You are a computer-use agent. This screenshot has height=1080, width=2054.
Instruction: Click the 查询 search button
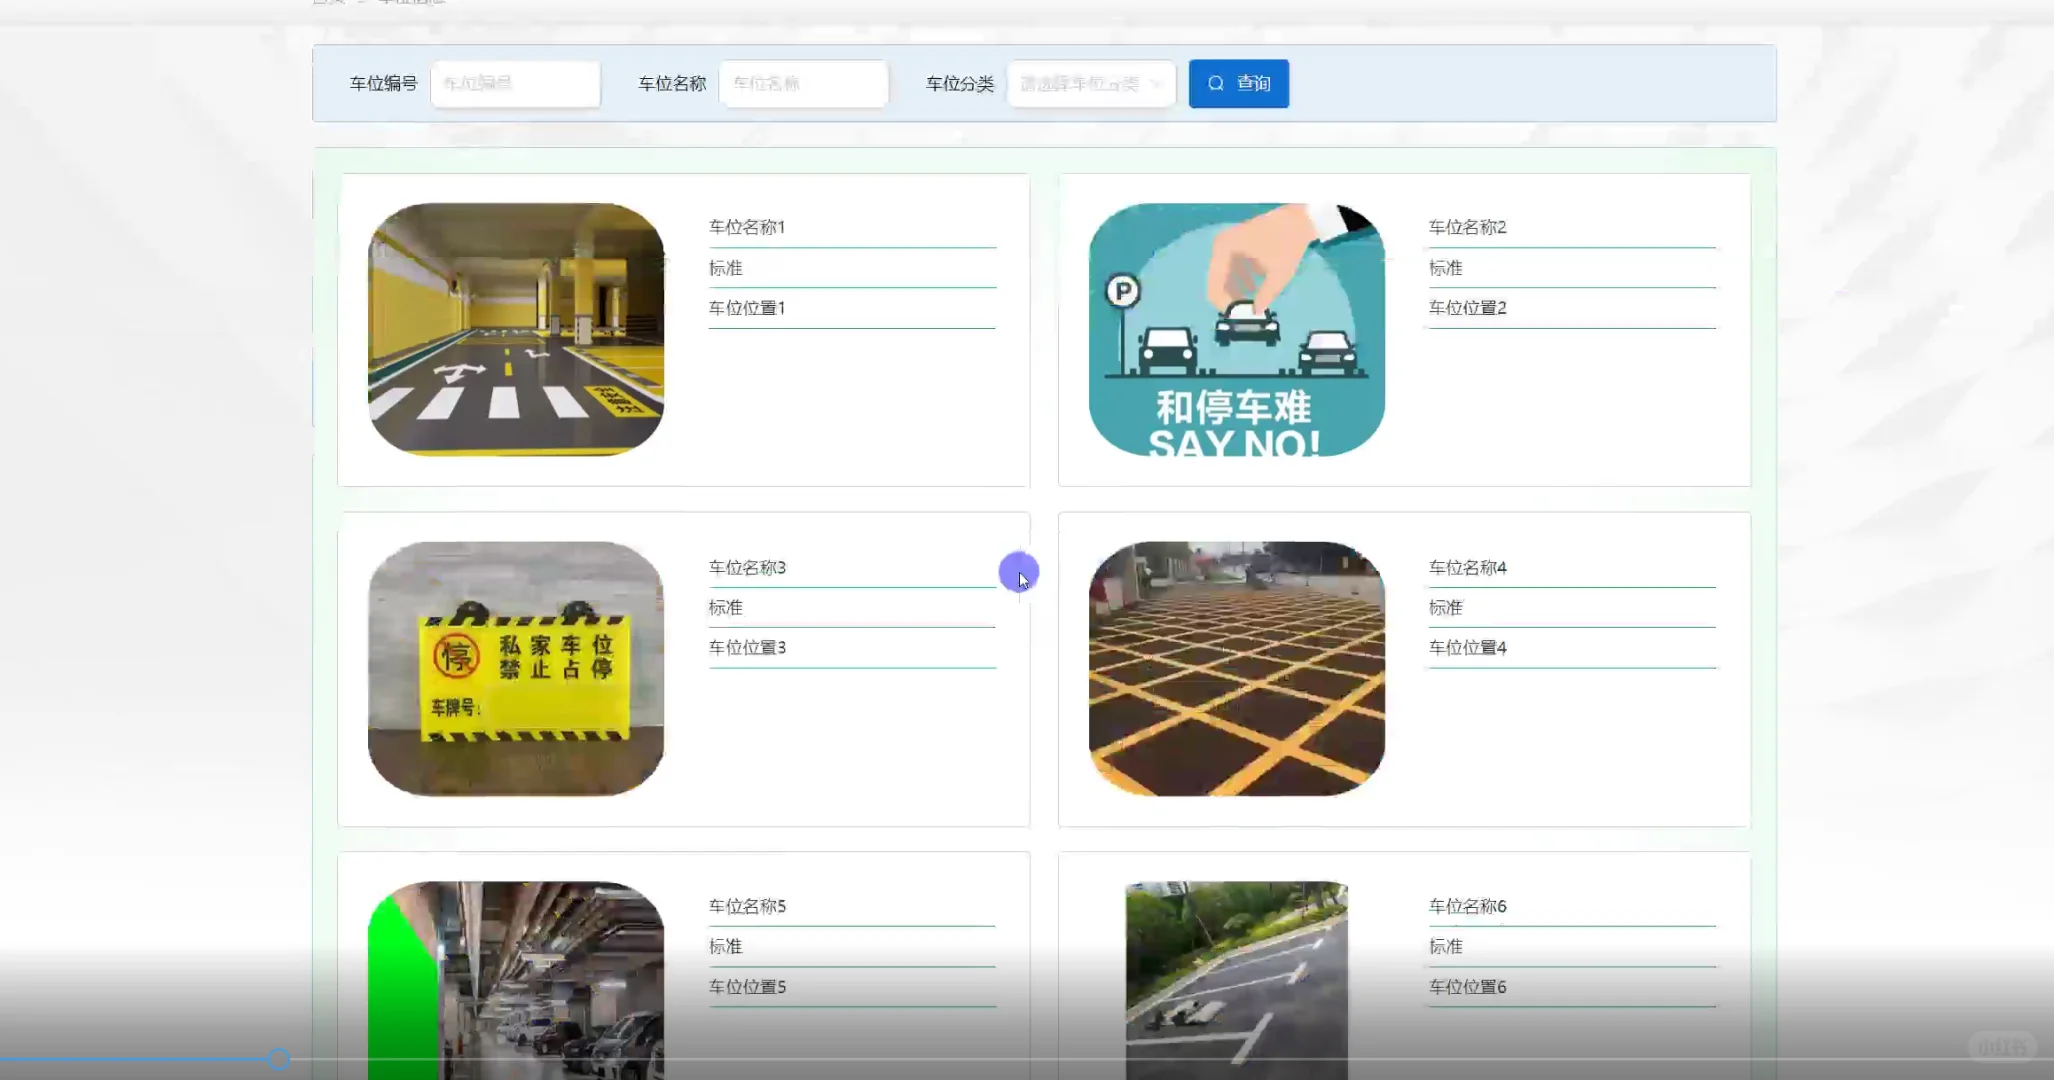(1238, 84)
